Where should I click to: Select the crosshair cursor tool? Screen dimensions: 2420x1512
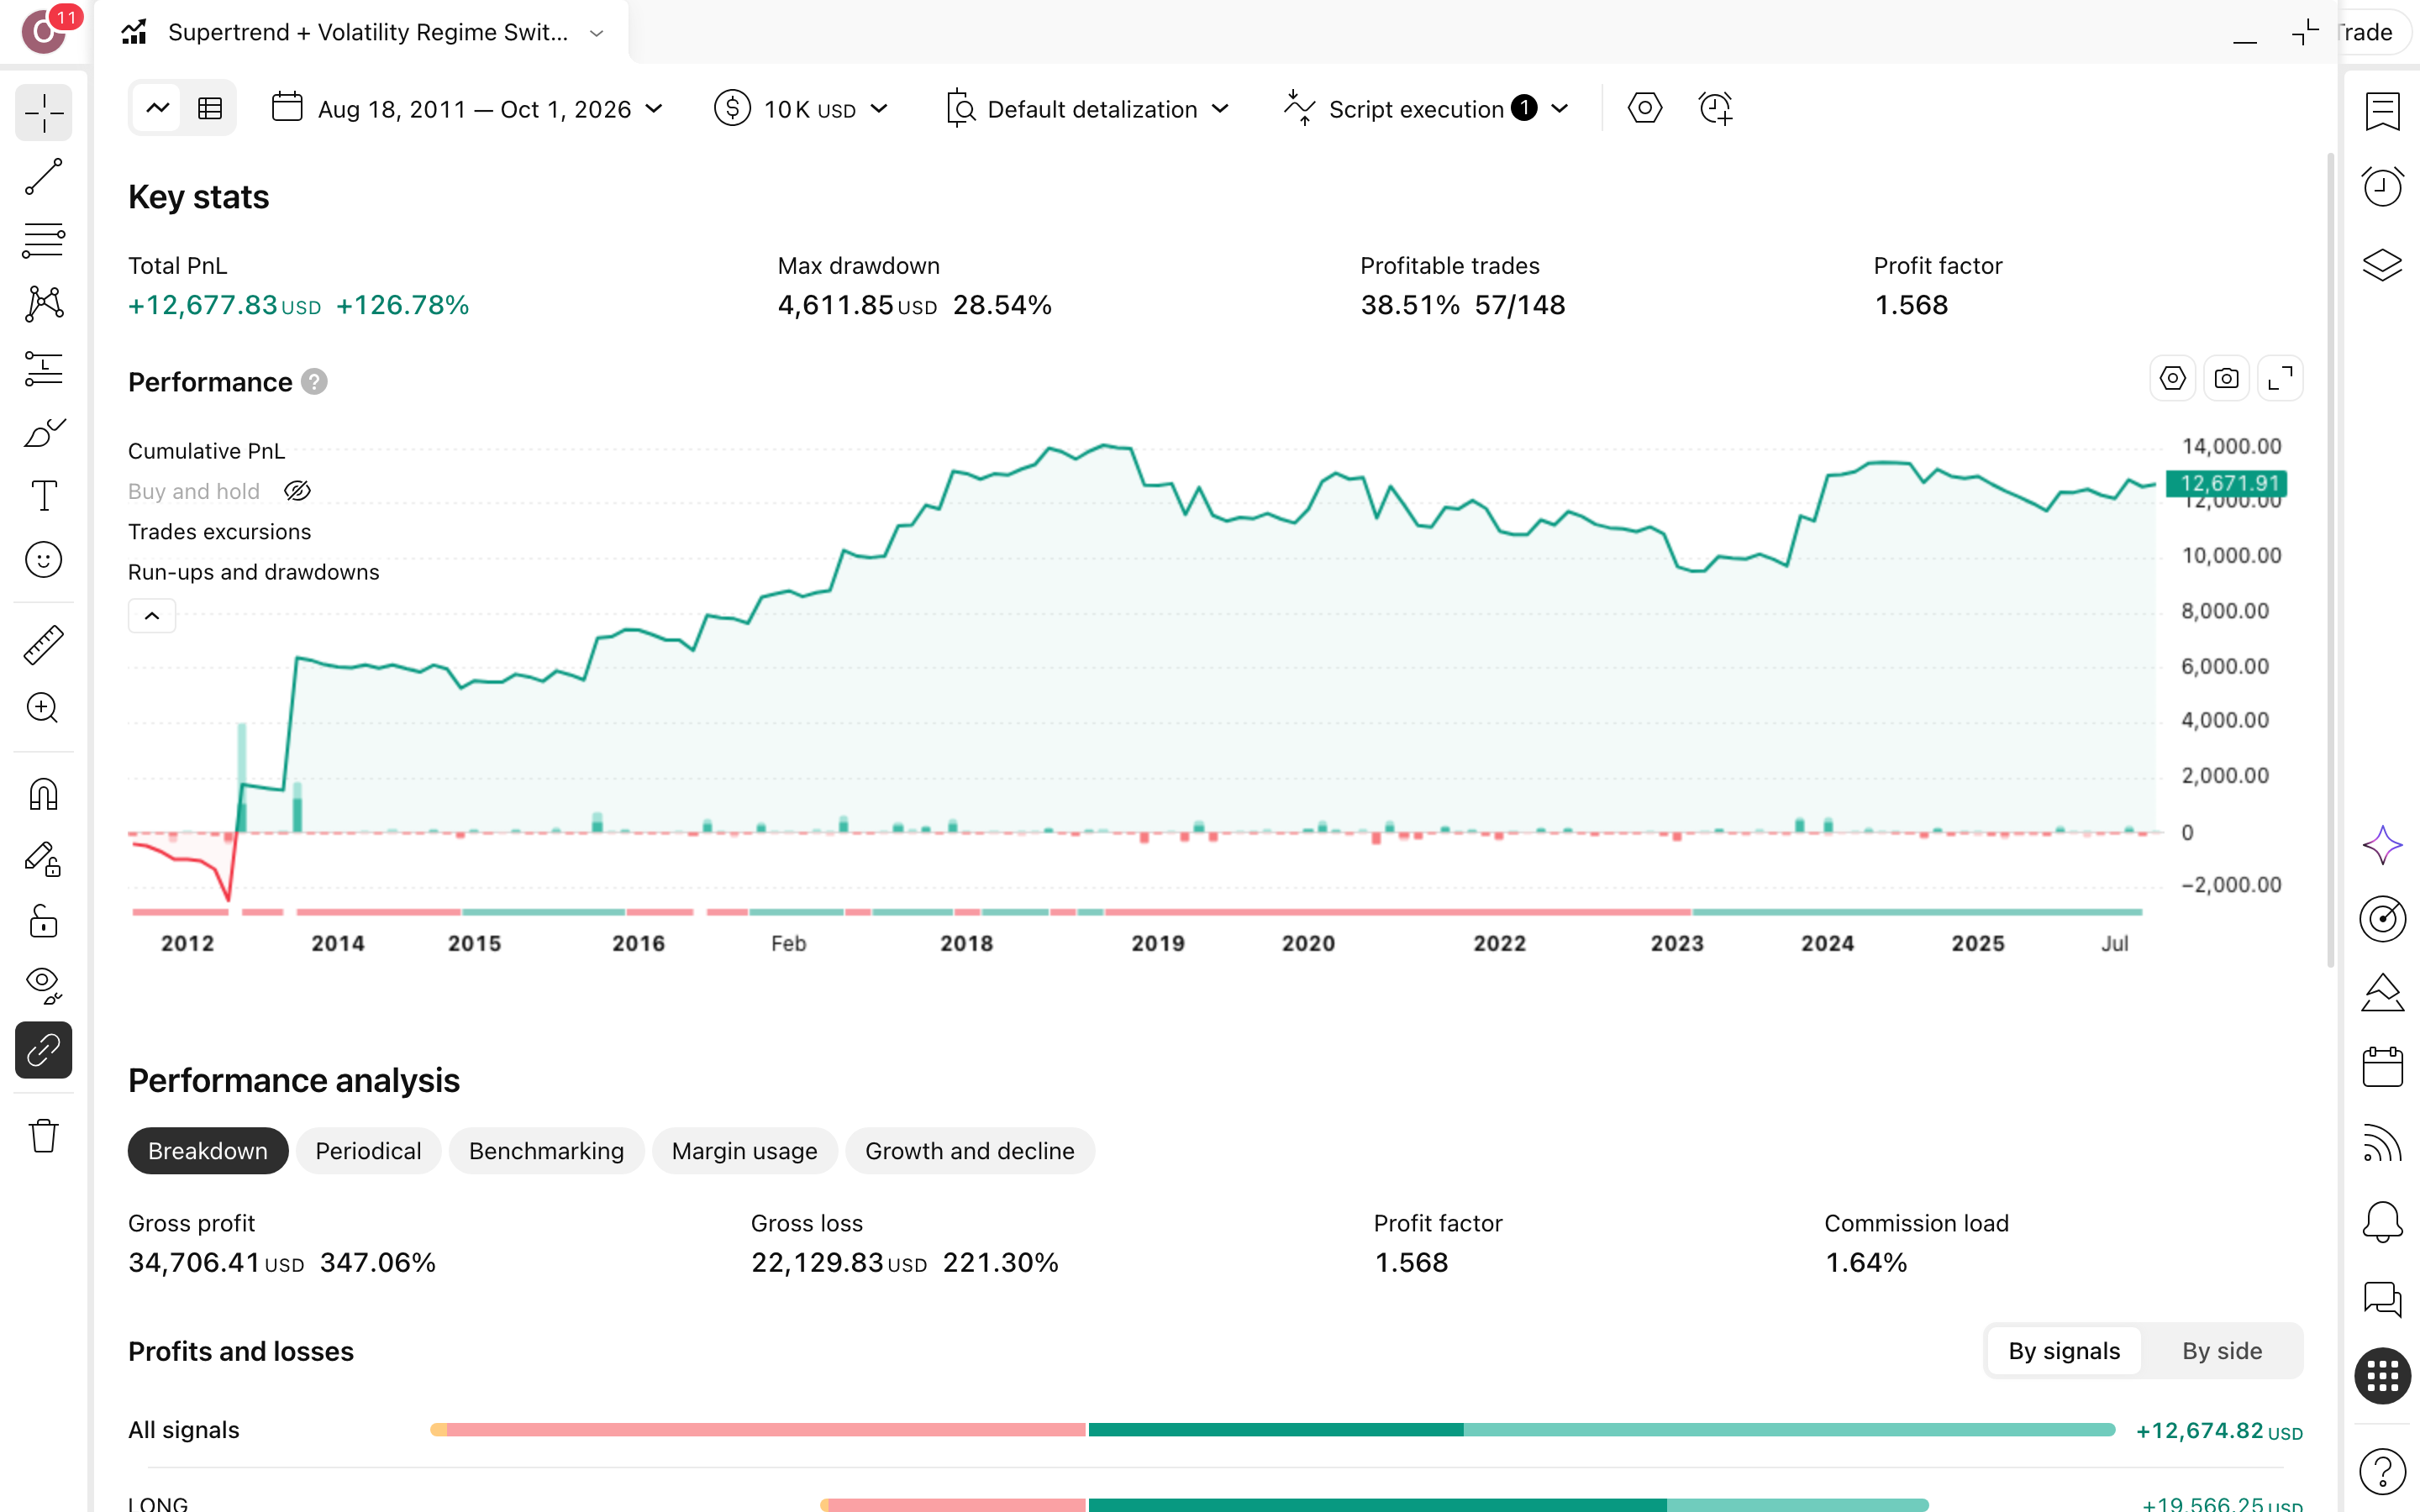click(43, 113)
